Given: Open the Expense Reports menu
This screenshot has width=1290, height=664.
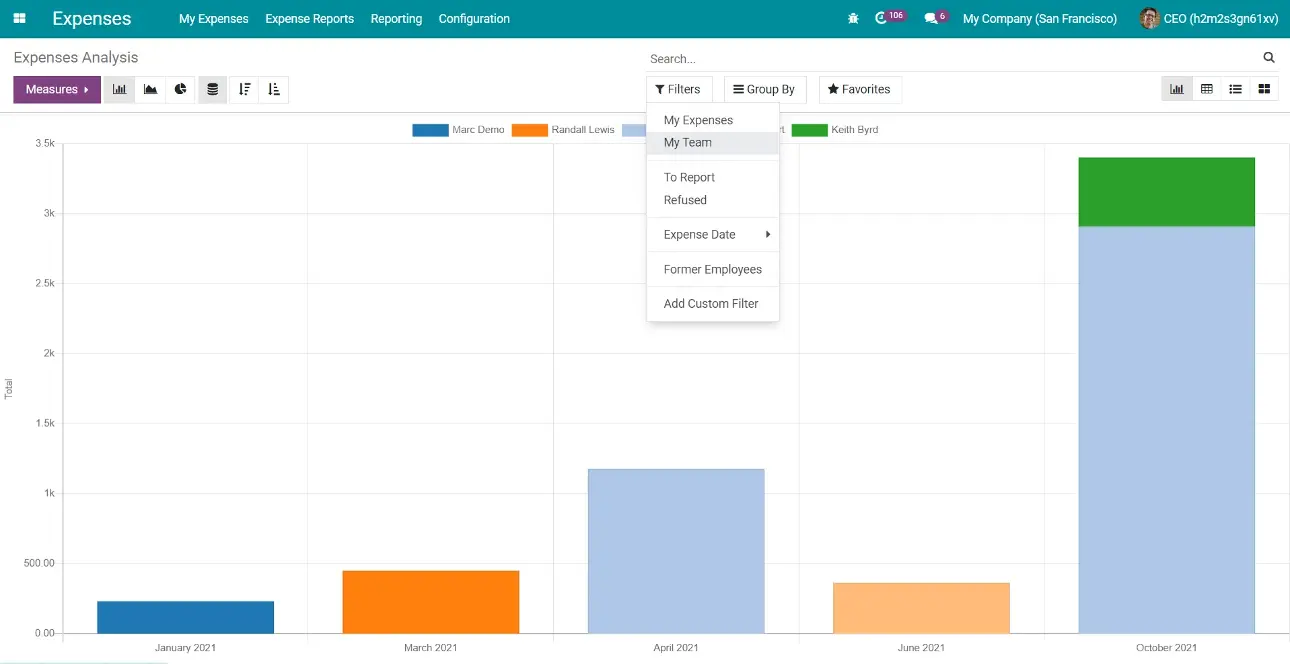Looking at the screenshot, I should [309, 19].
